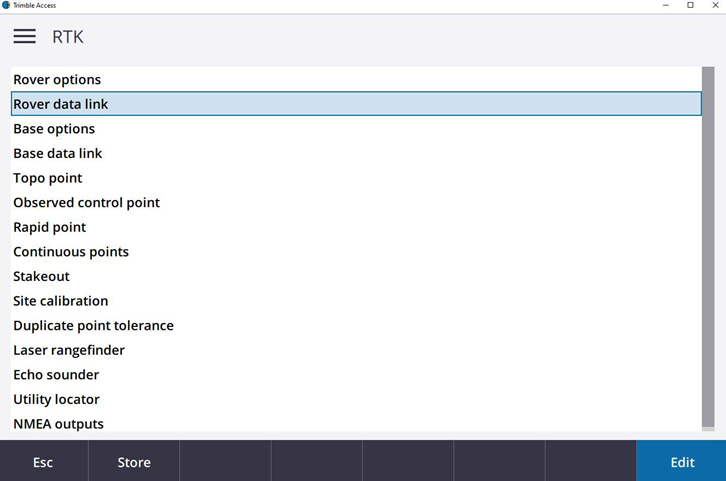Screen dimensions: 726x481
Task: Click the Trimble Access app icon
Action: tap(6, 5)
